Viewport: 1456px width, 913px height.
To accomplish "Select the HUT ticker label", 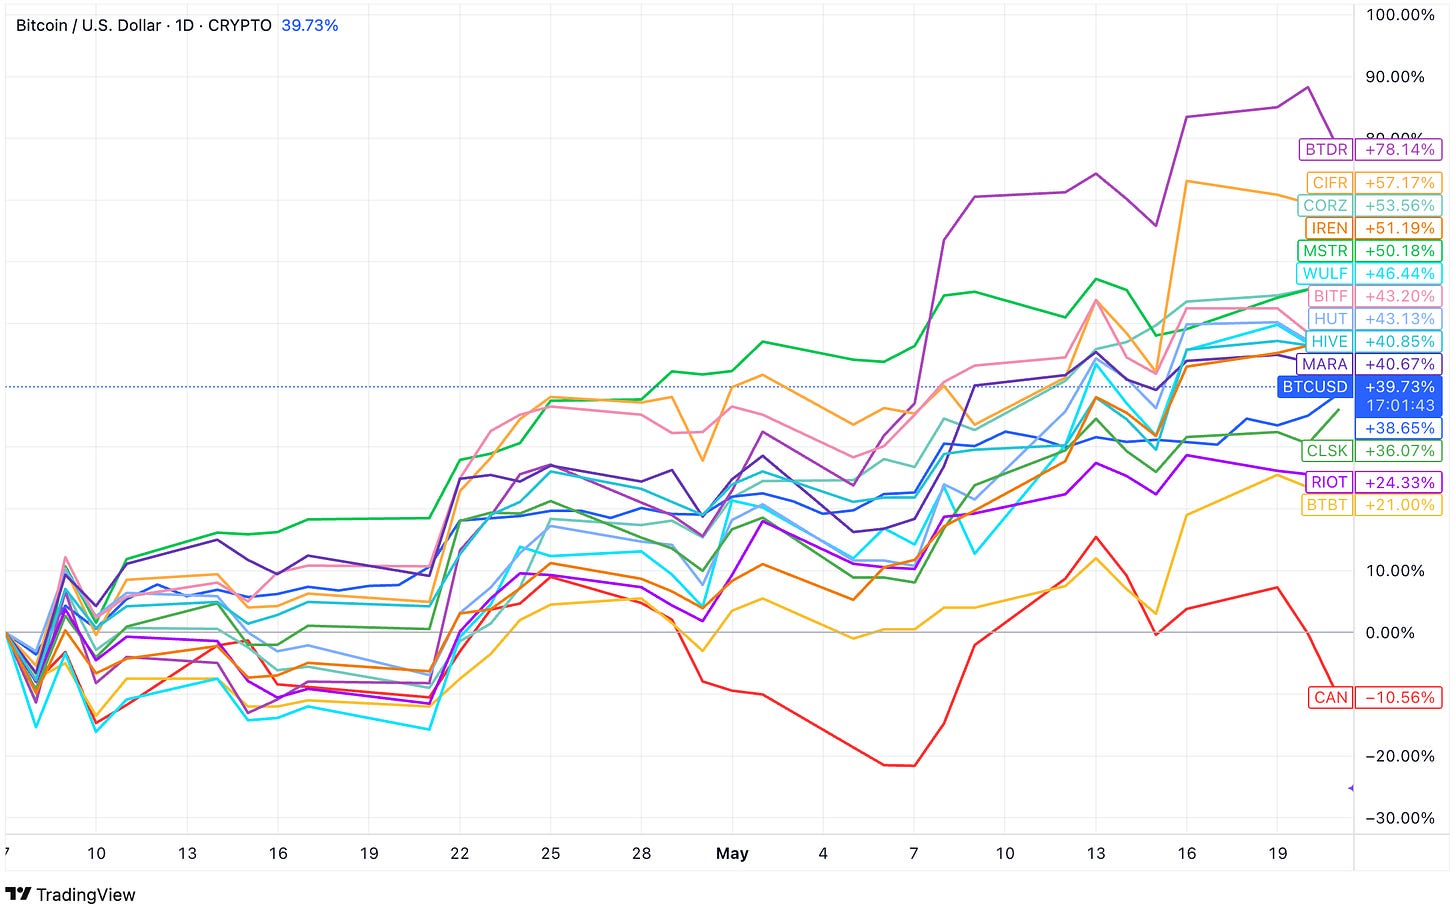I will [1330, 318].
